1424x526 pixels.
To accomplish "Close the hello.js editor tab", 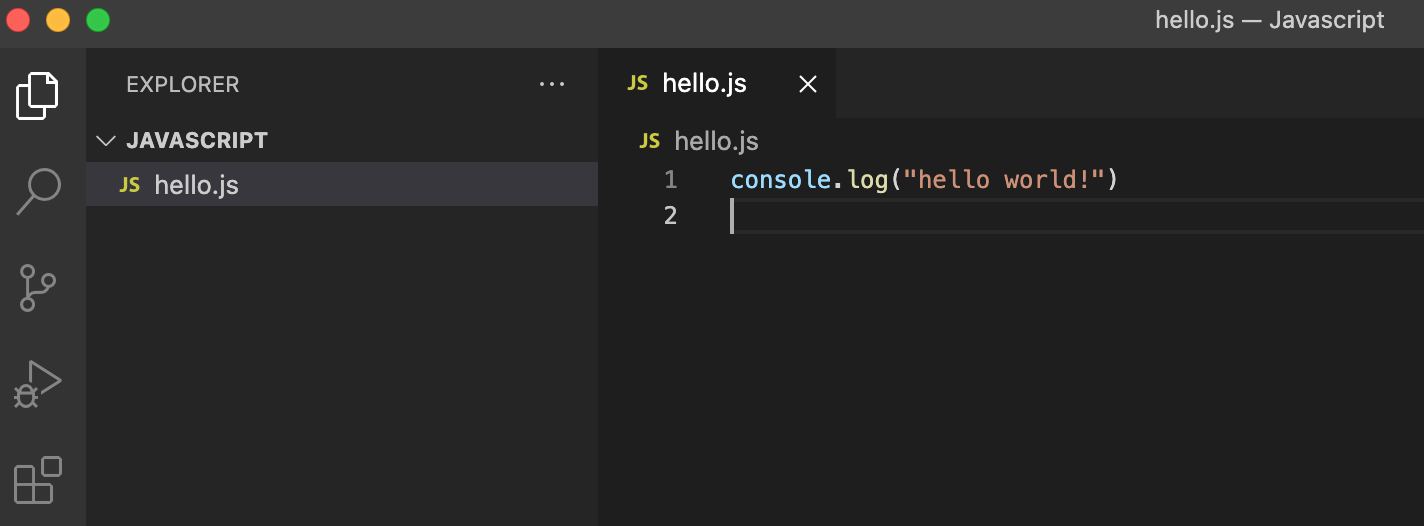I will tap(808, 84).
